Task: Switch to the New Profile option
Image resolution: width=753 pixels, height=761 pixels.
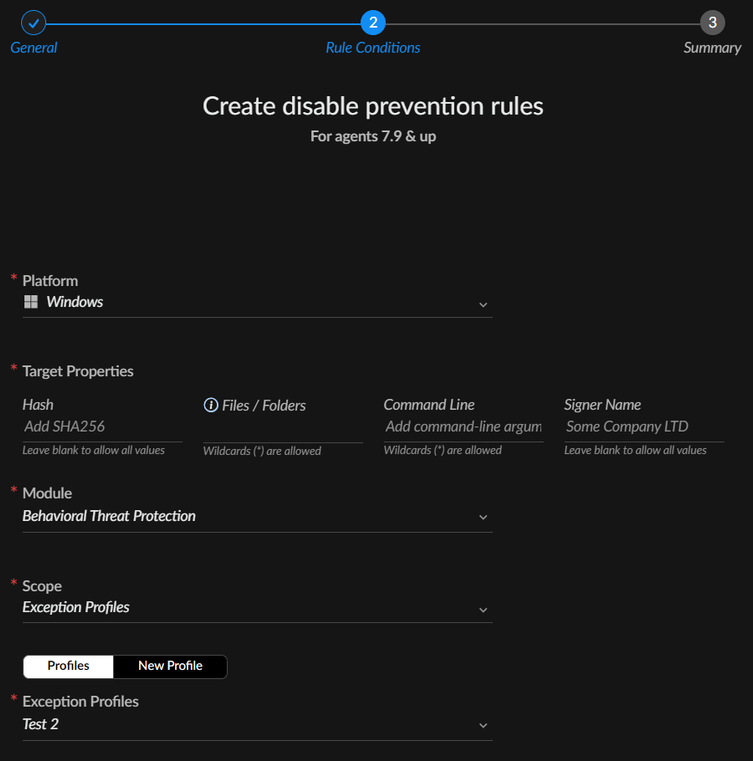Action: [x=170, y=666]
